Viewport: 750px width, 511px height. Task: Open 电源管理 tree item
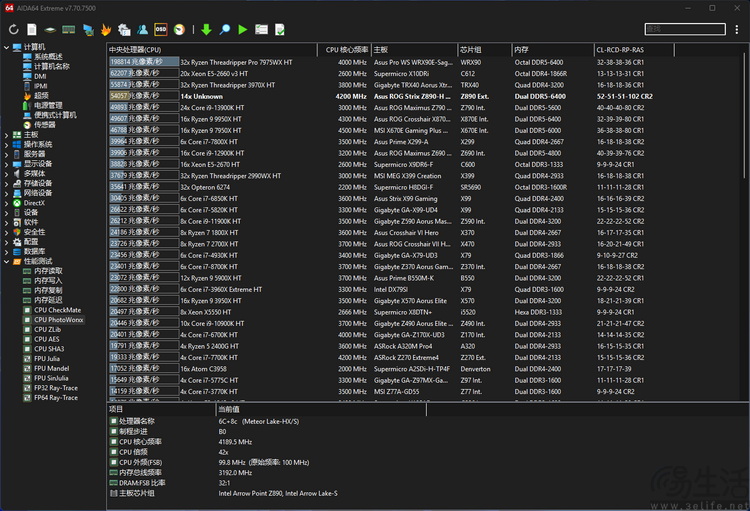click(x=48, y=105)
